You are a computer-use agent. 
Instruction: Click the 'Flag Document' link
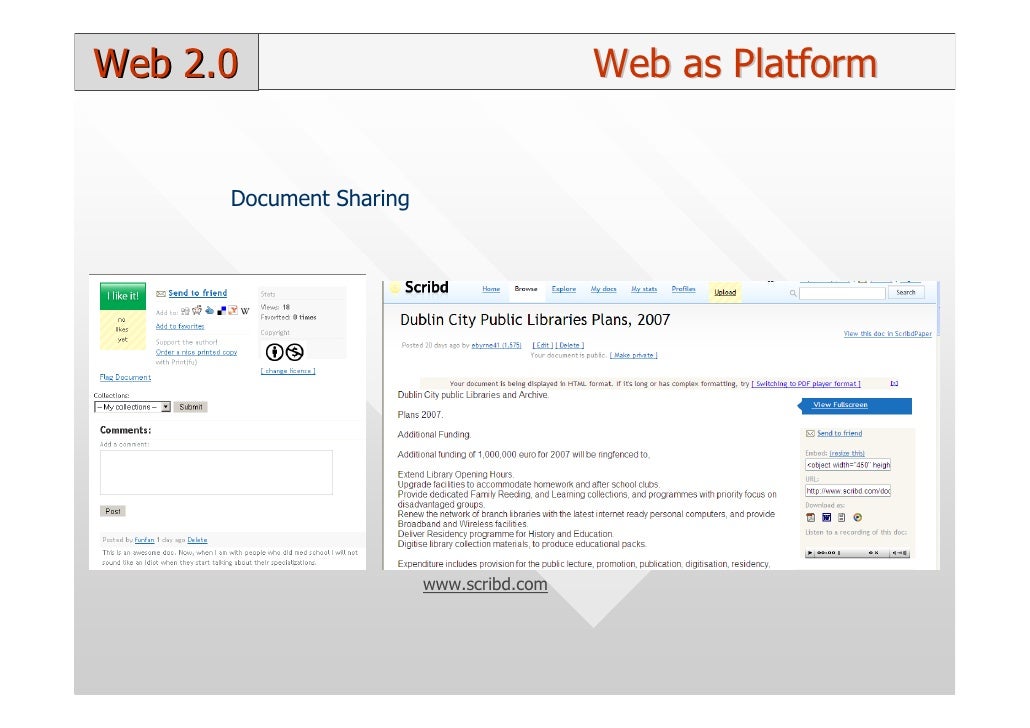(125, 378)
